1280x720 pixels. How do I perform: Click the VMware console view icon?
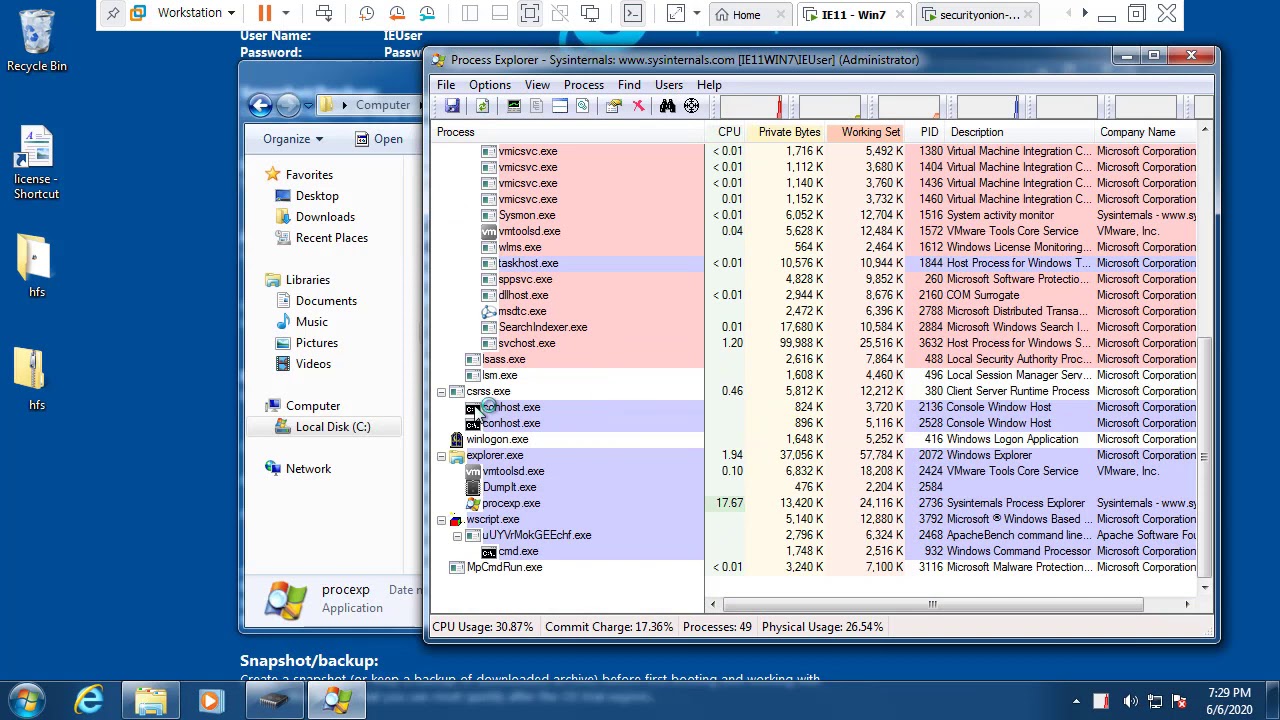pyautogui.click(x=632, y=13)
